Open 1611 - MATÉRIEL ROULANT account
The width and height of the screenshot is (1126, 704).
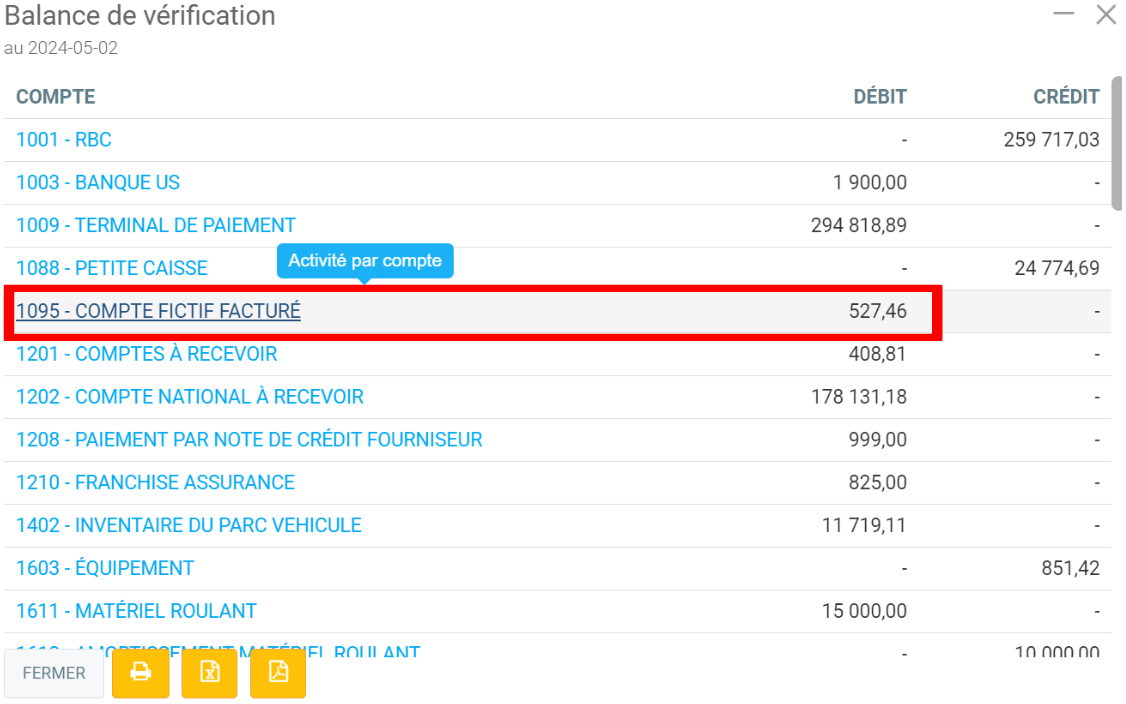(x=136, y=611)
